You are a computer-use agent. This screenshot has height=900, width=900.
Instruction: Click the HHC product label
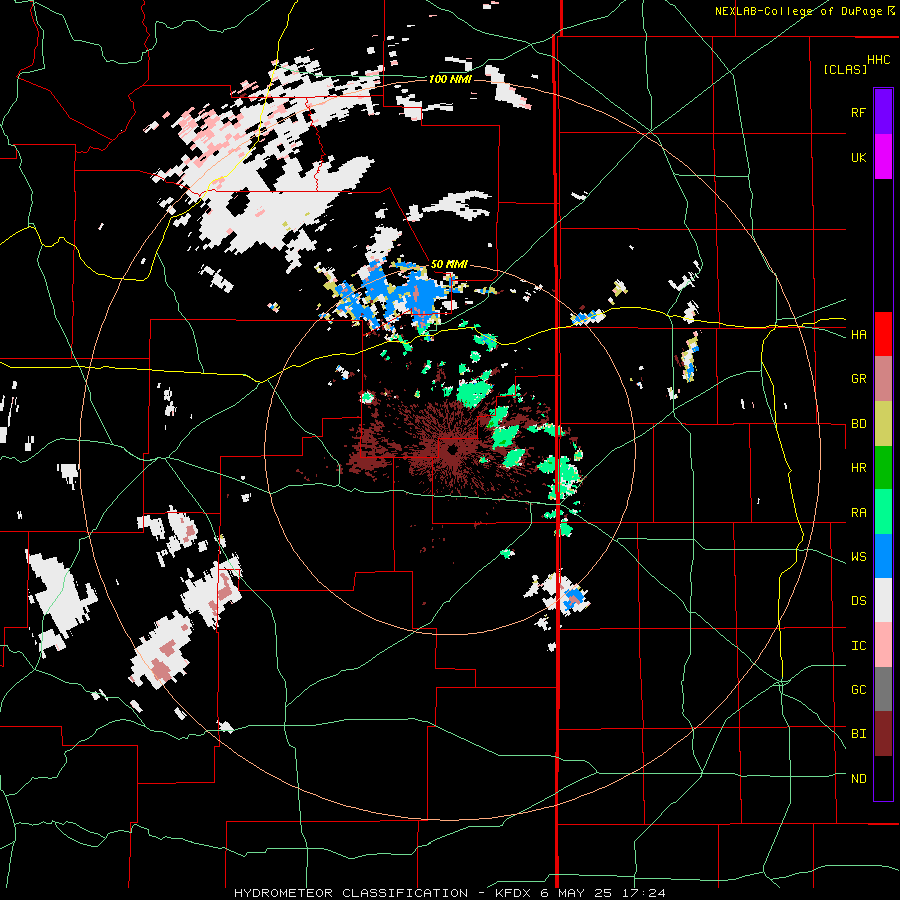point(879,60)
